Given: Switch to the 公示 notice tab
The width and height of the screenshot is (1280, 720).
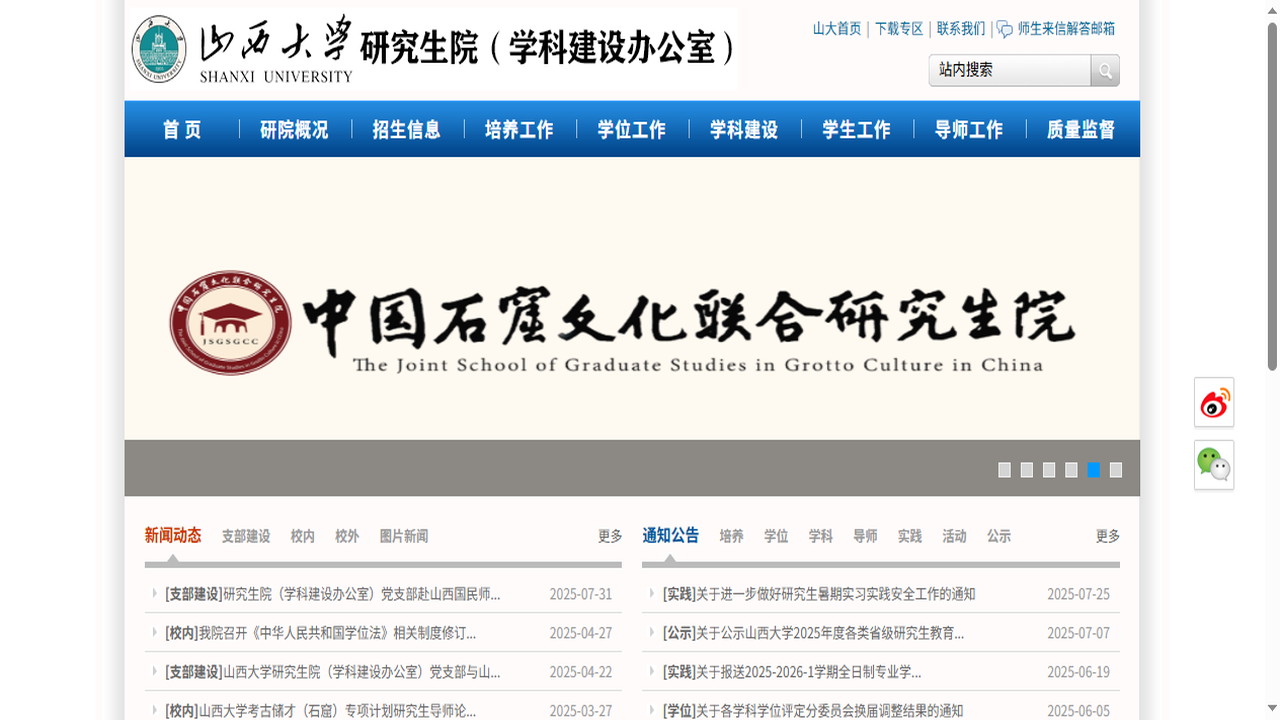Looking at the screenshot, I should (999, 536).
